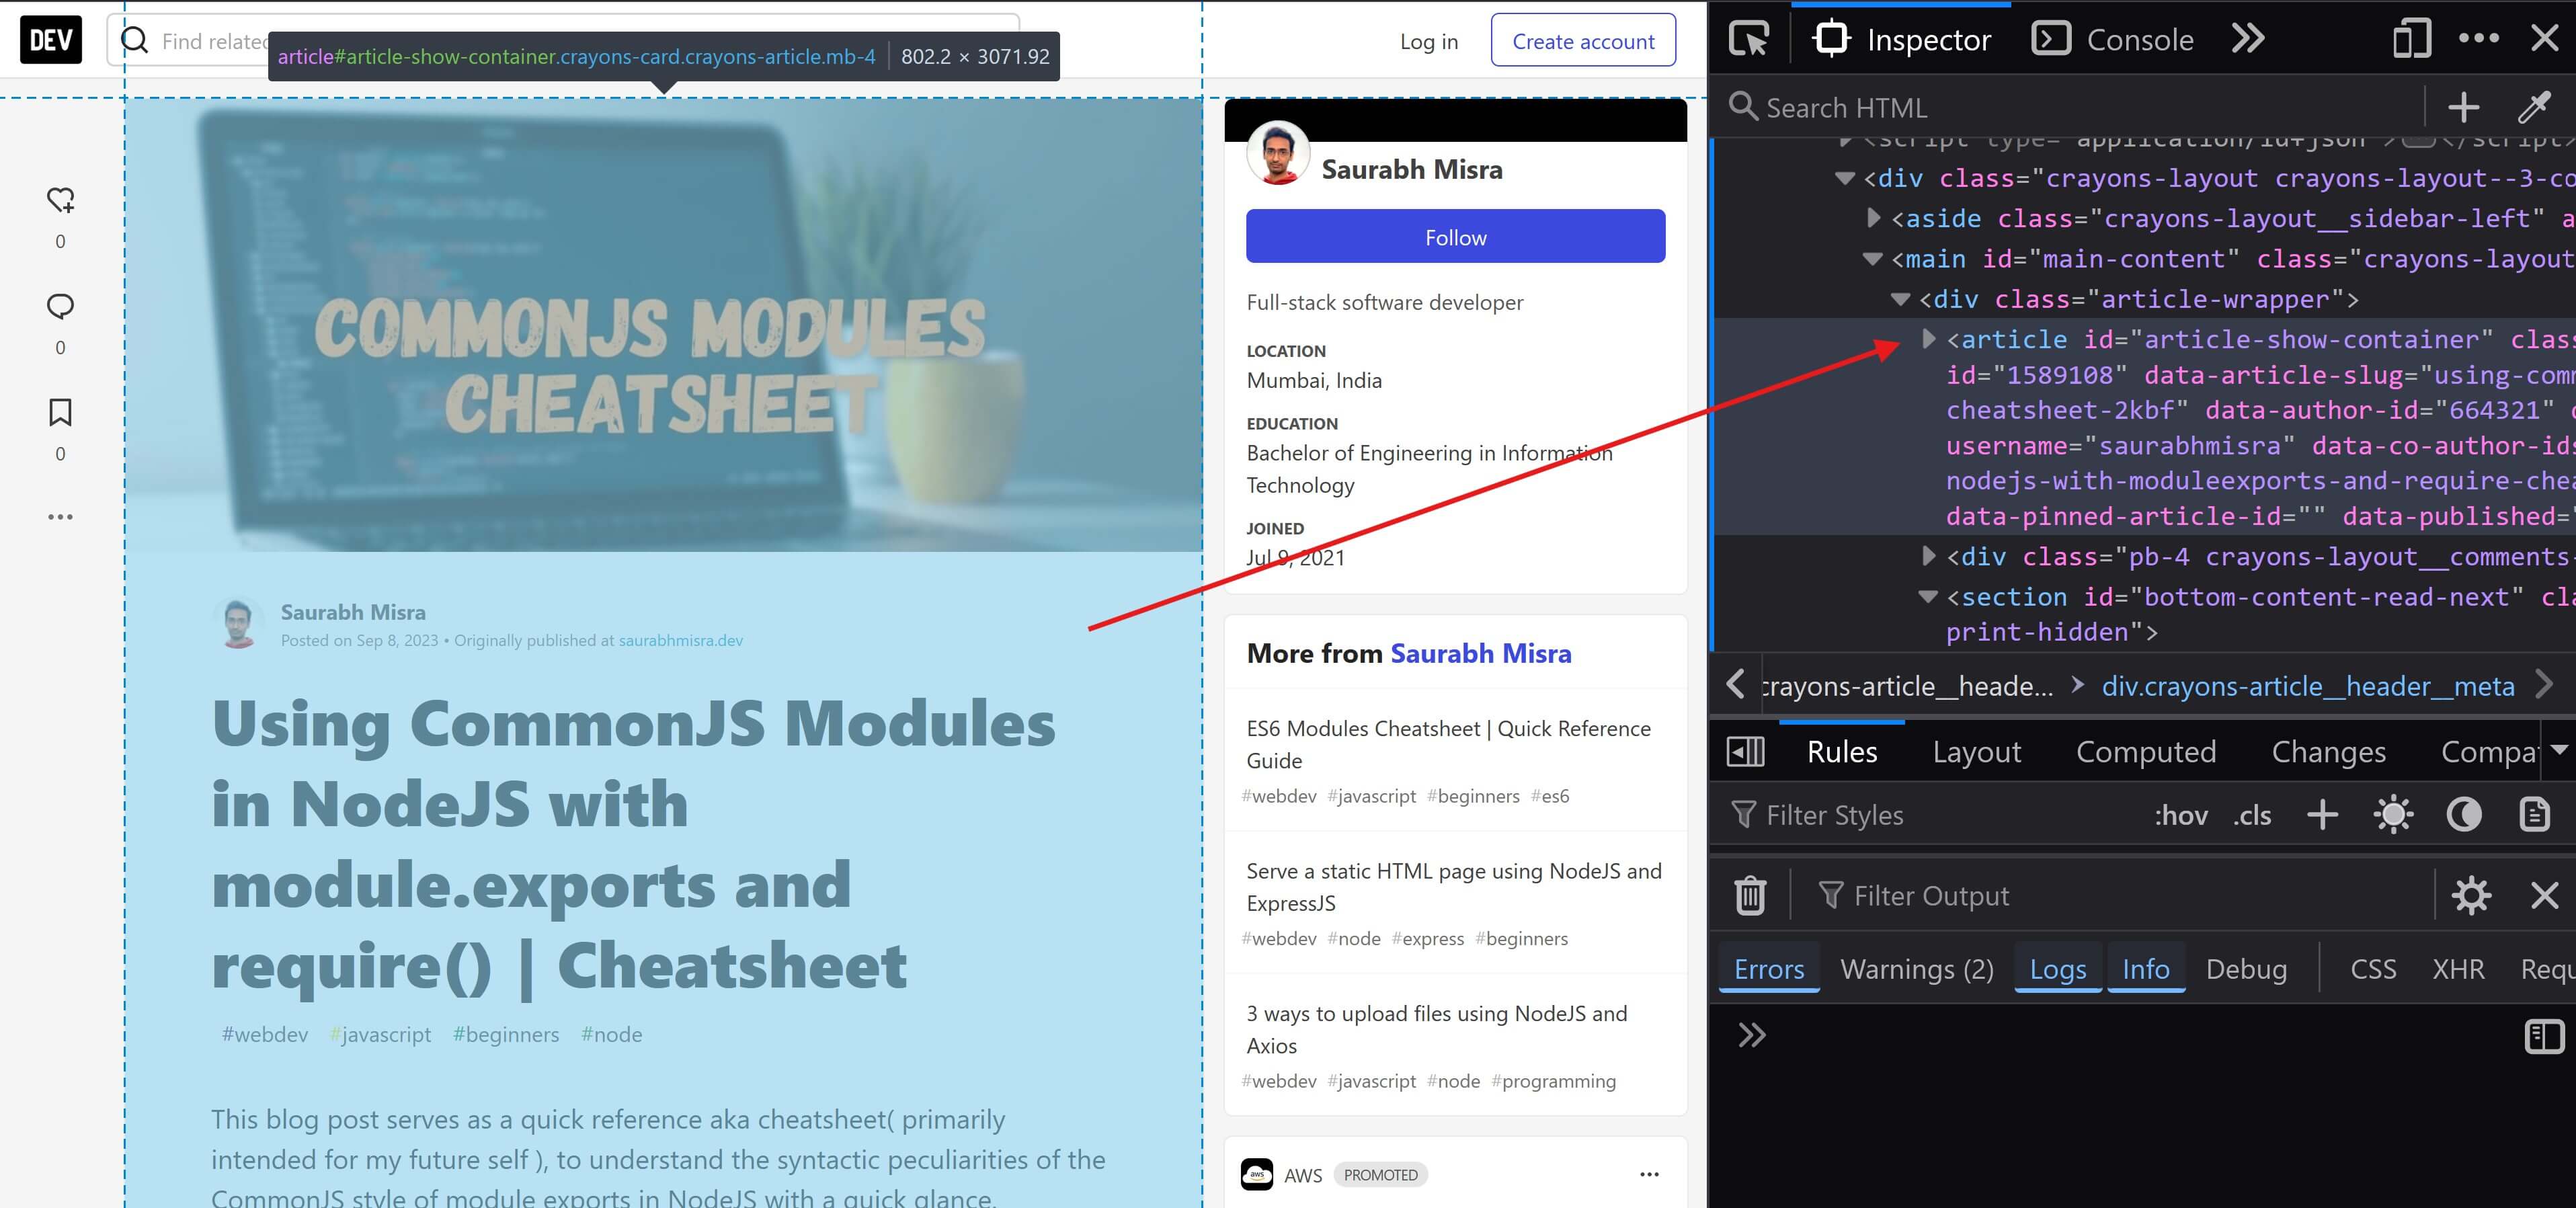Close the split console panel
This screenshot has width=2576, height=1208.
click(2544, 895)
